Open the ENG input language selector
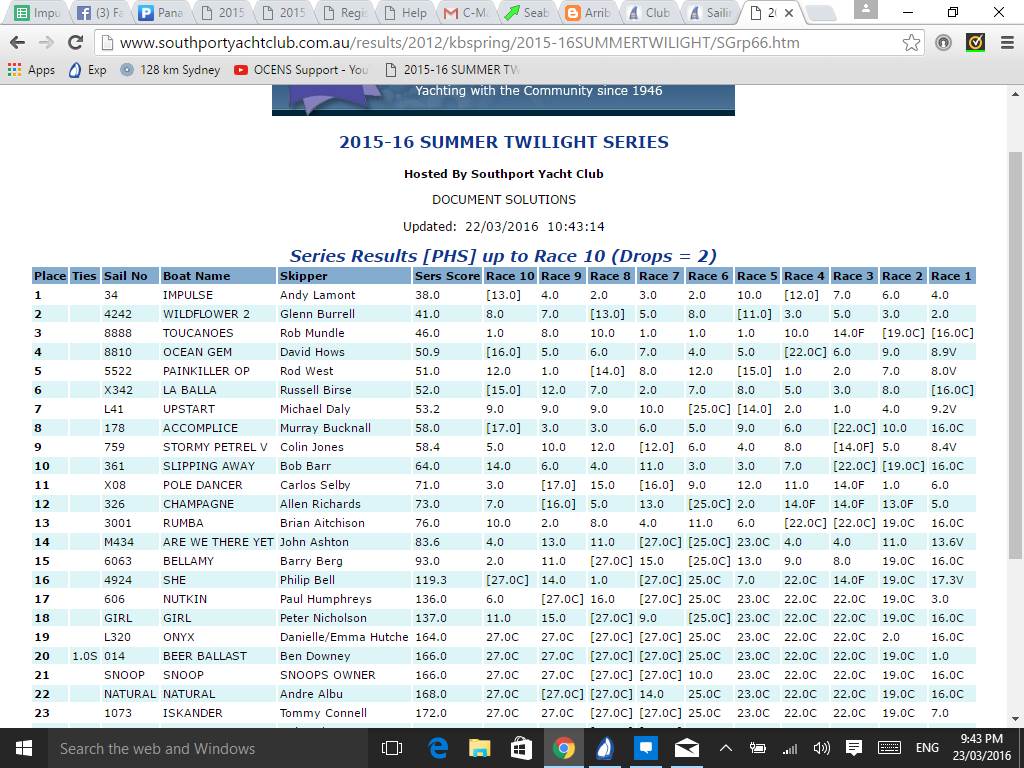The image size is (1024, 768). (927, 748)
